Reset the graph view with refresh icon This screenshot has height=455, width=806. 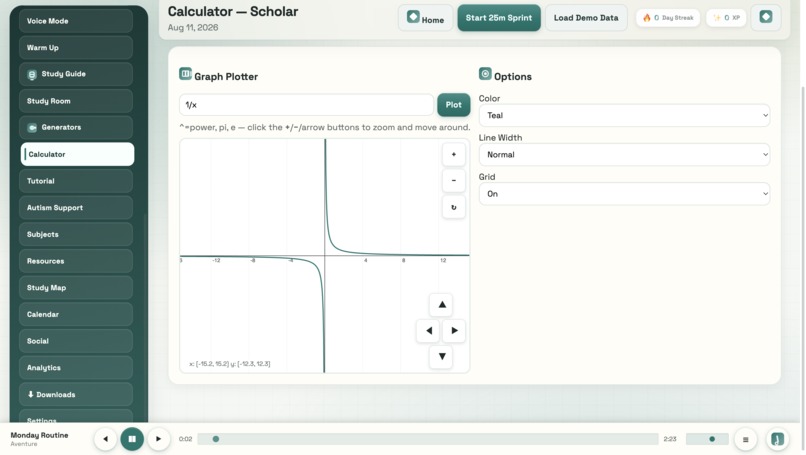(x=453, y=207)
